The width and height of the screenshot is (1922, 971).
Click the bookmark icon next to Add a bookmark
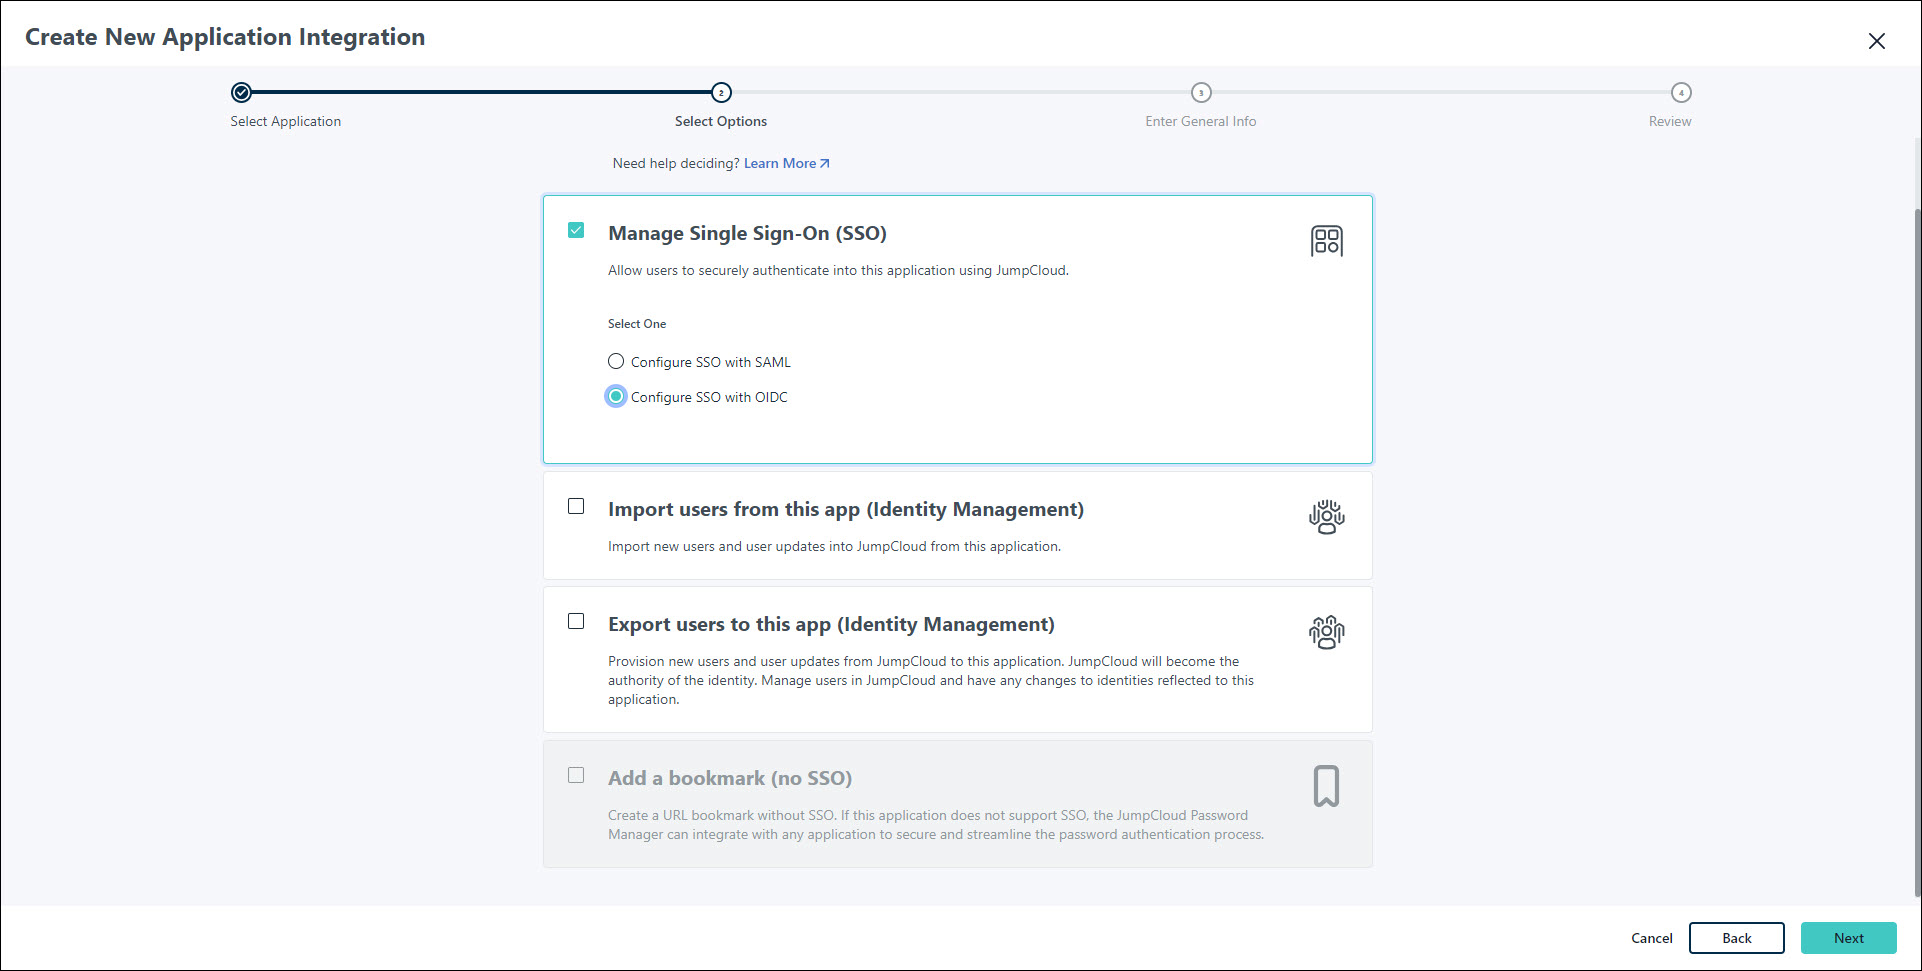pos(1327,786)
